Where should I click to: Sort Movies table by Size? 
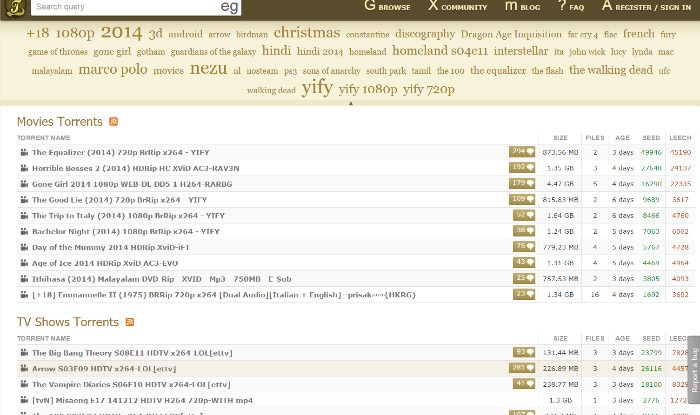[560, 137]
